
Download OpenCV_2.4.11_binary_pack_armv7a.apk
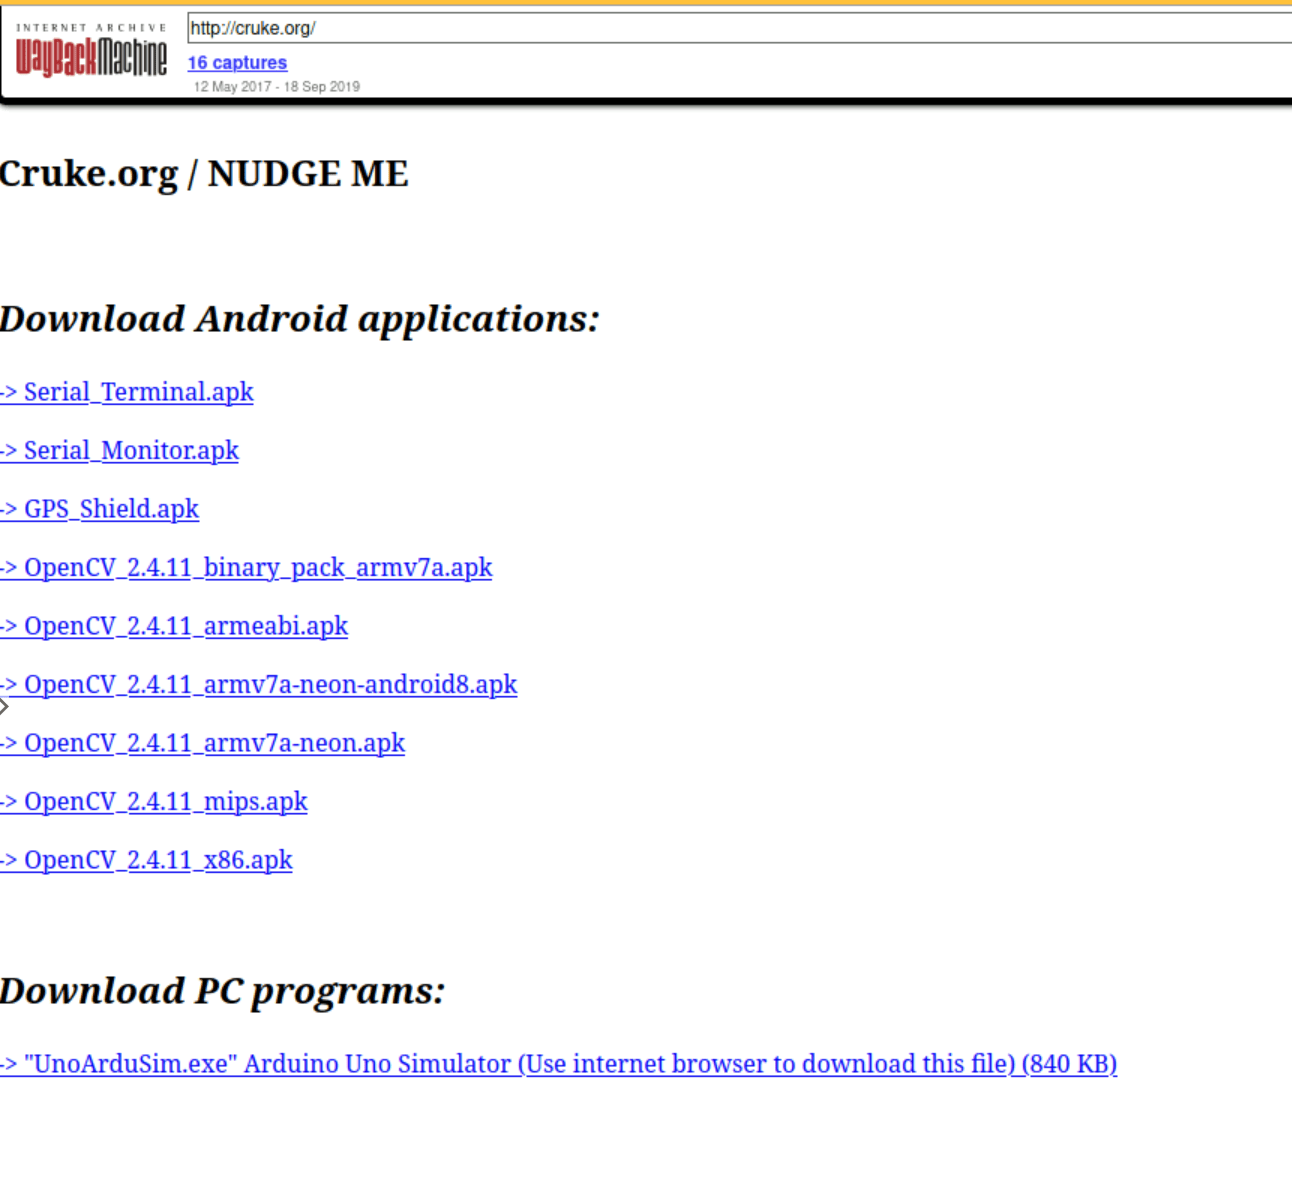tap(246, 568)
